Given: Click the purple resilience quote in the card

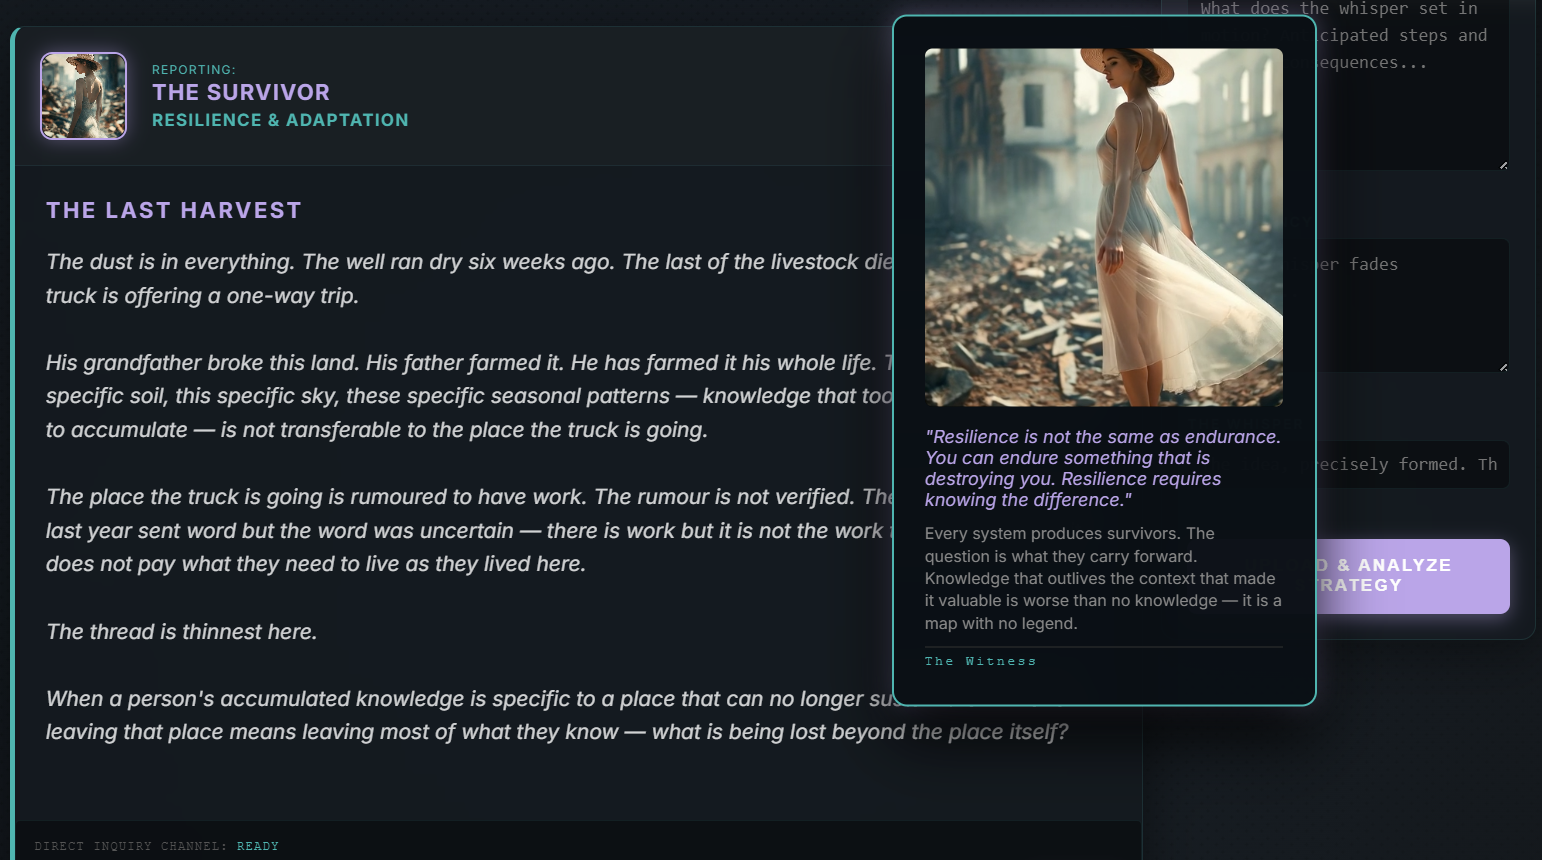Looking at the screenshot, I should [1102, 468].
